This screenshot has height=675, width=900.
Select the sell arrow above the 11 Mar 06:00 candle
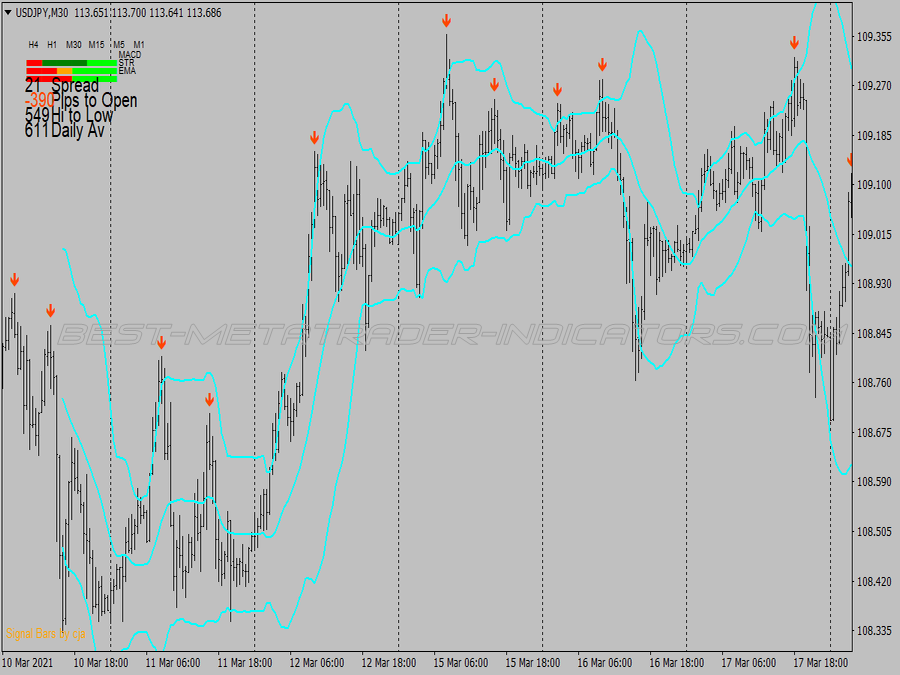[x=161, y=343]
